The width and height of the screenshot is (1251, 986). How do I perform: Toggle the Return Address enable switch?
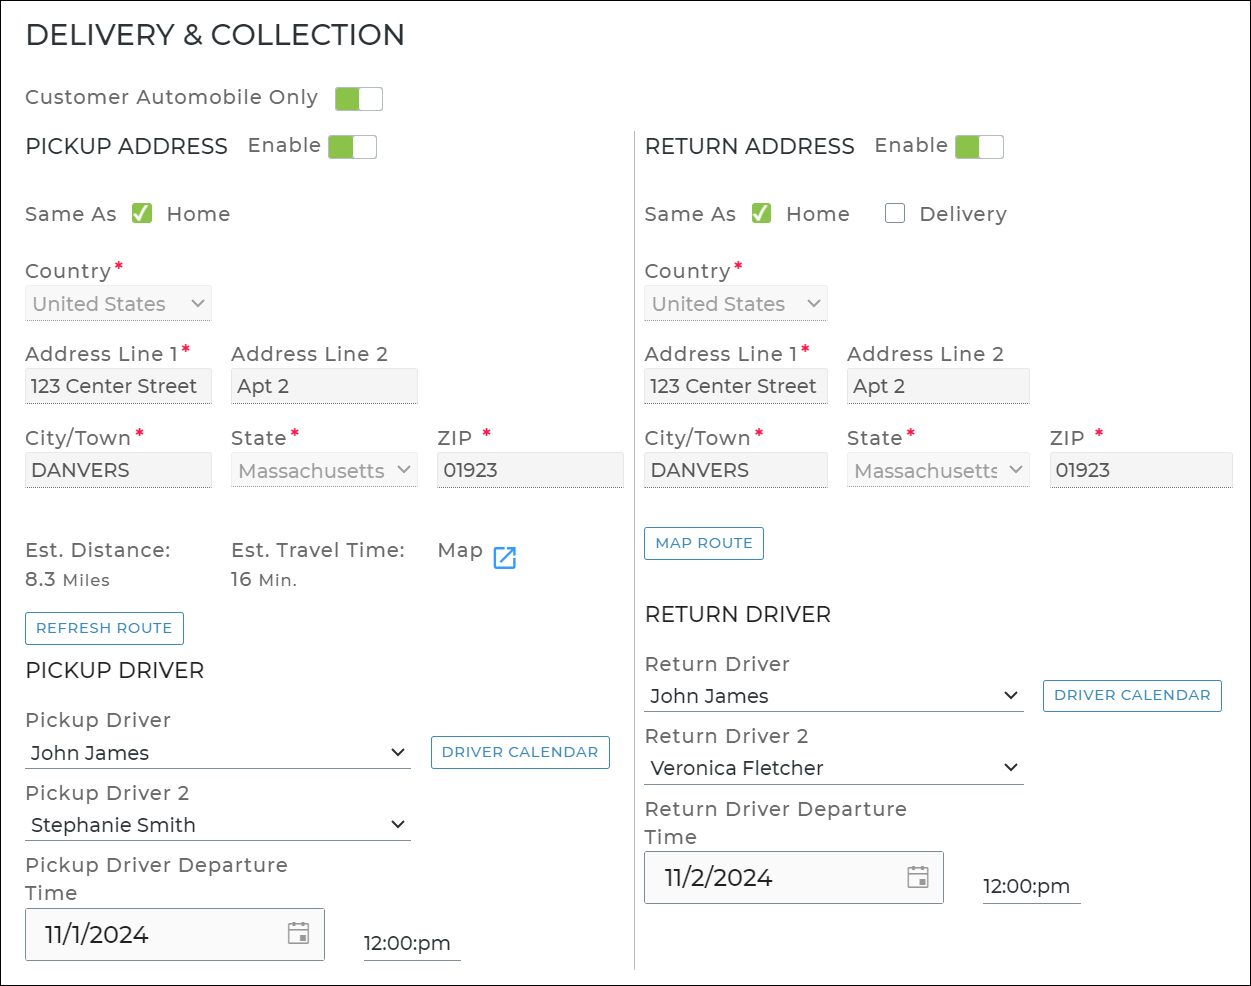click(x=979, y=147)
